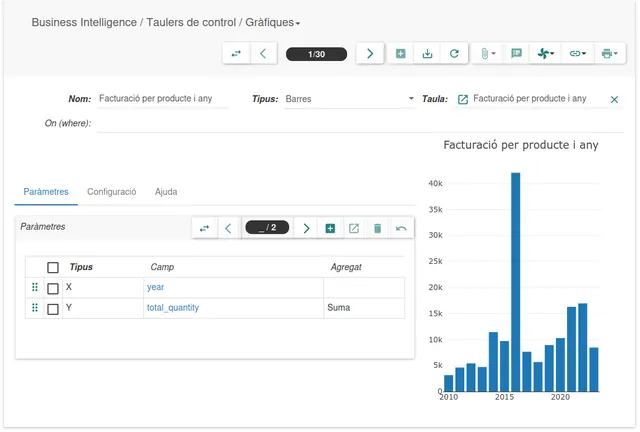
Task: Go to next record in main toolbar
Action: [370, 53]
